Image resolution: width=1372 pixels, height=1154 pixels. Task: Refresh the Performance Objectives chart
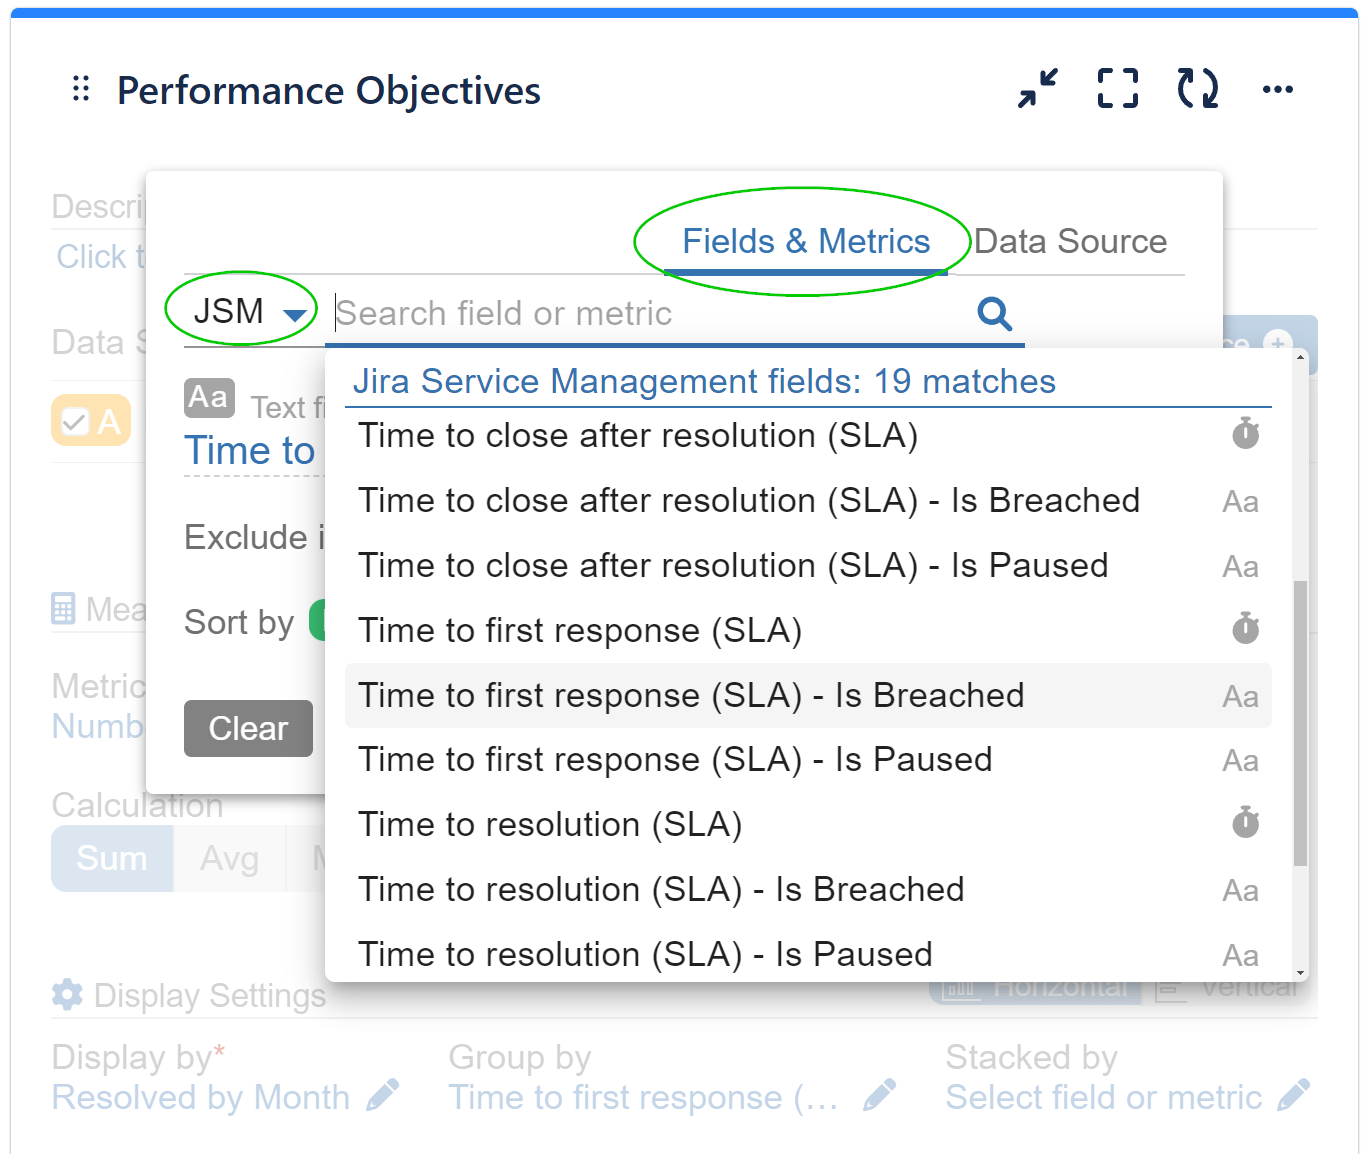click(1196, 88)
